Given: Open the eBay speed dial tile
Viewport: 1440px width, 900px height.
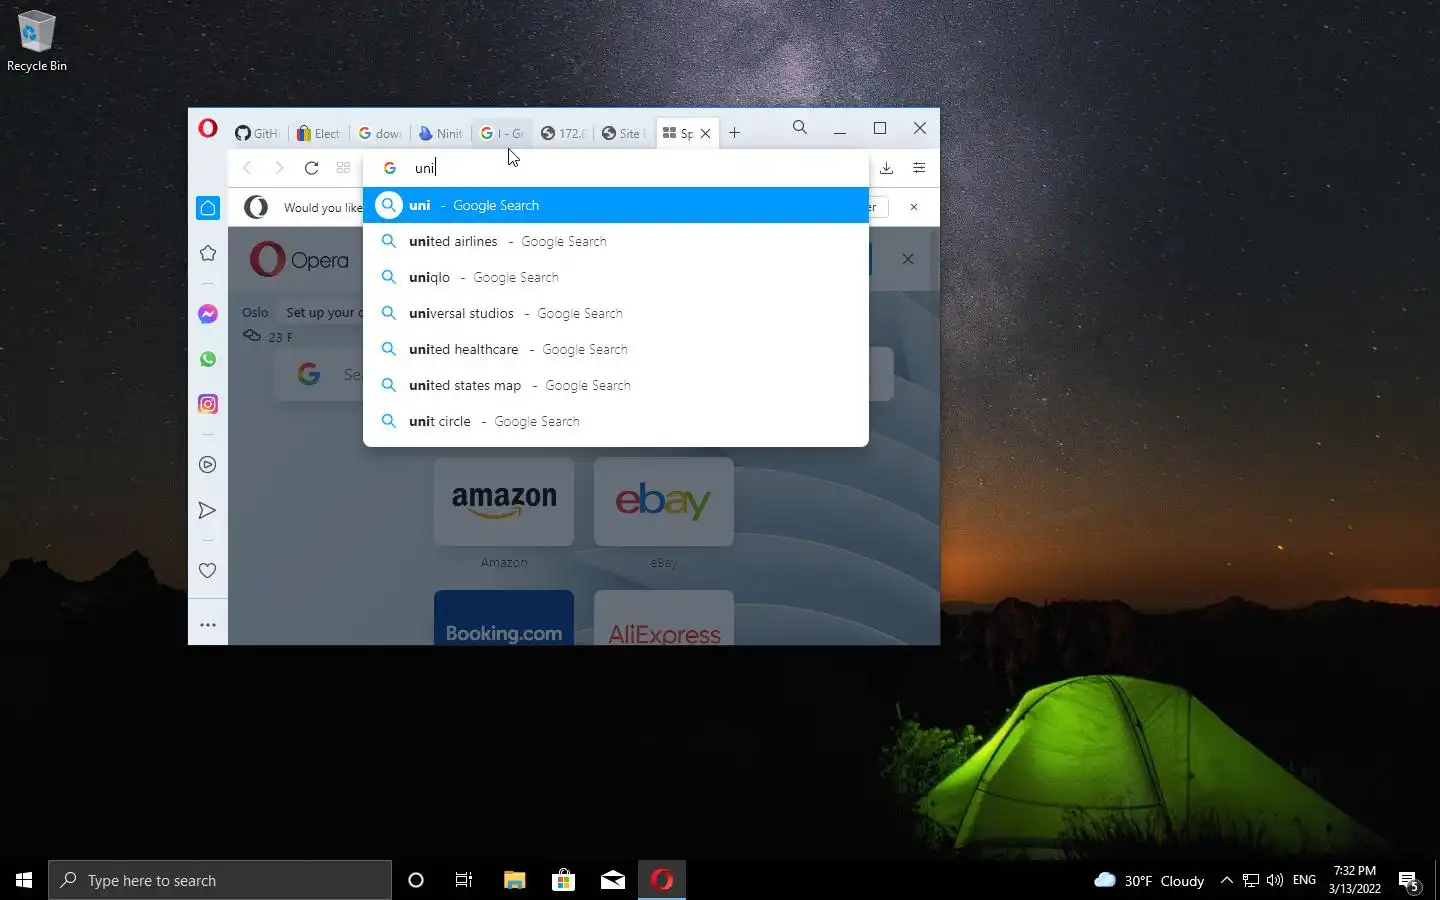Looking at the screenshot, I should pyautogui.click(x=664, y=502).
